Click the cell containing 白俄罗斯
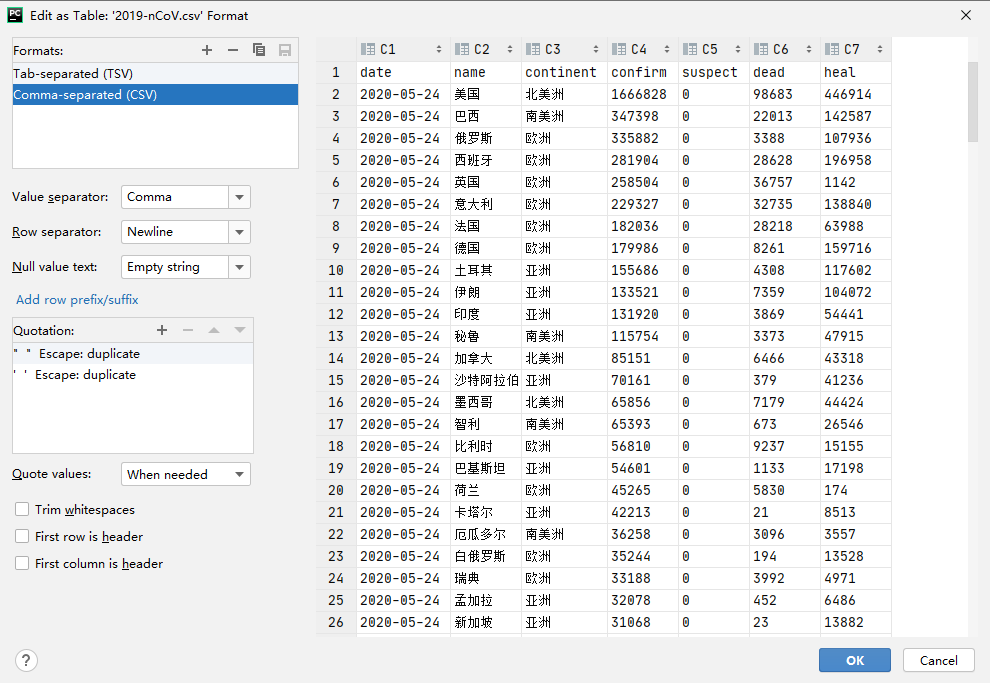990x683 pixels. pos(486,556)
